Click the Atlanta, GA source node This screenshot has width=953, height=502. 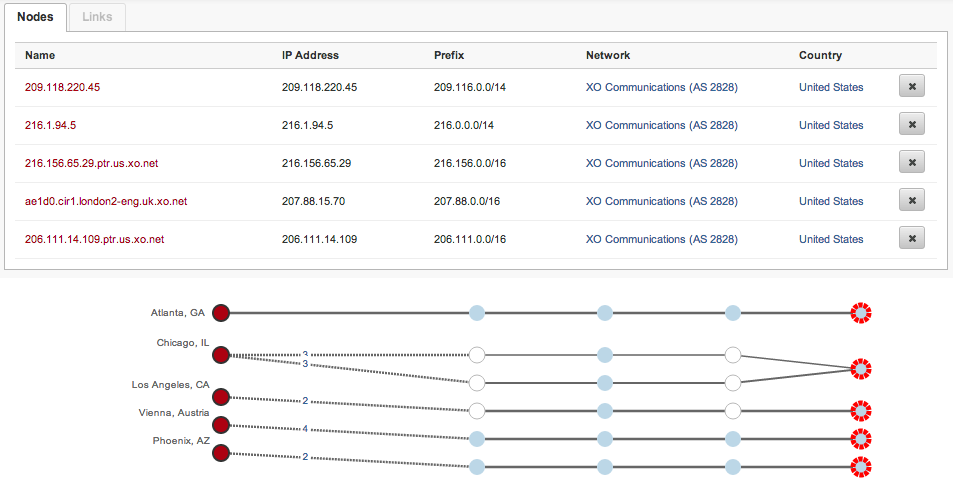[x=222, y=313]
